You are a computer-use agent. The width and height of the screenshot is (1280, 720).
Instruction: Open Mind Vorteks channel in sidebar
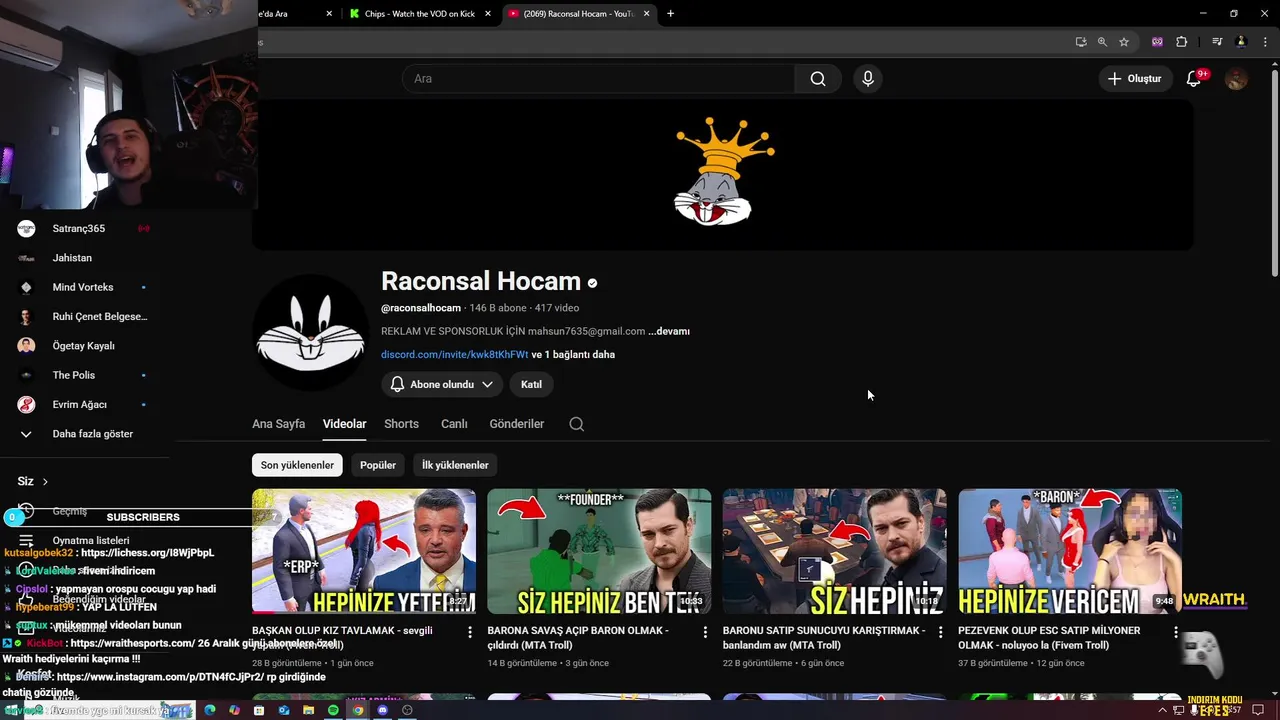[85, 287]
